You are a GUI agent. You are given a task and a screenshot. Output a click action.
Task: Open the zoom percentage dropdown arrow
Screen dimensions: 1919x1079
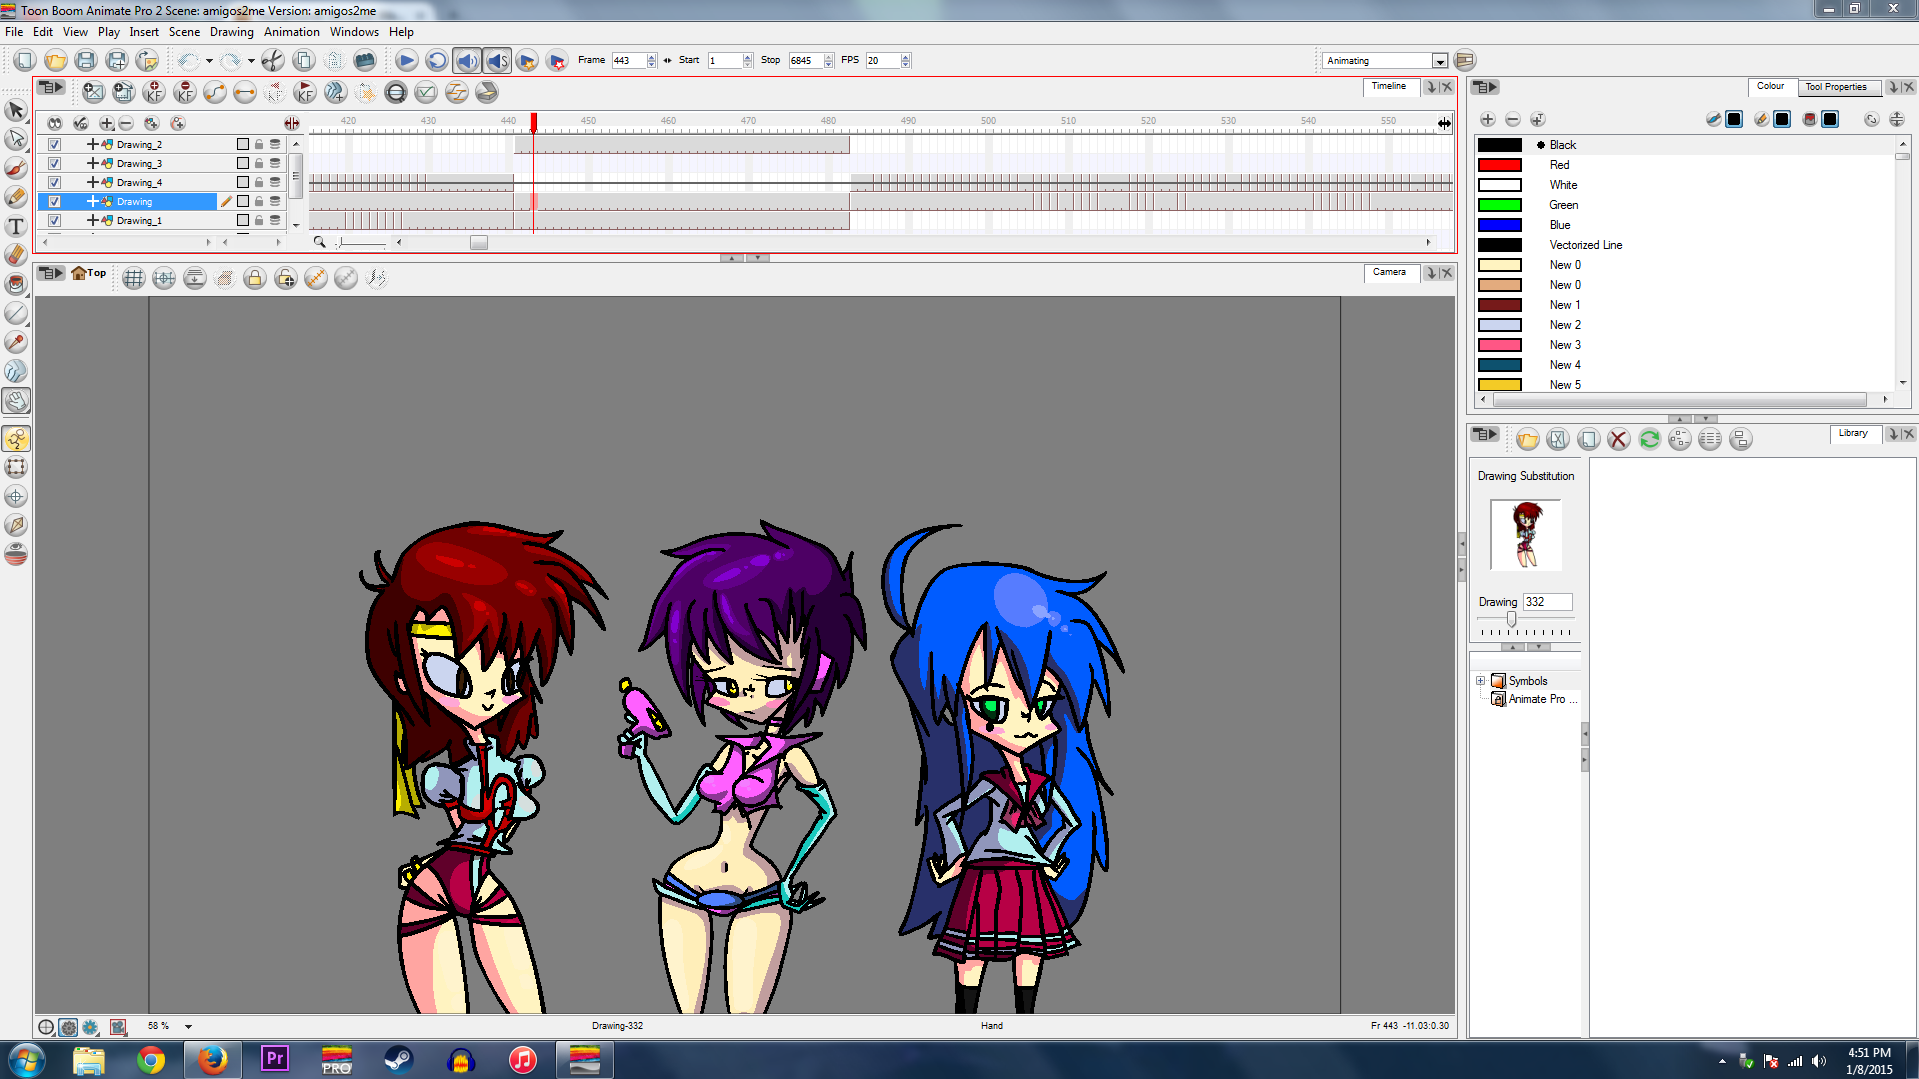tap(188, 1026)
